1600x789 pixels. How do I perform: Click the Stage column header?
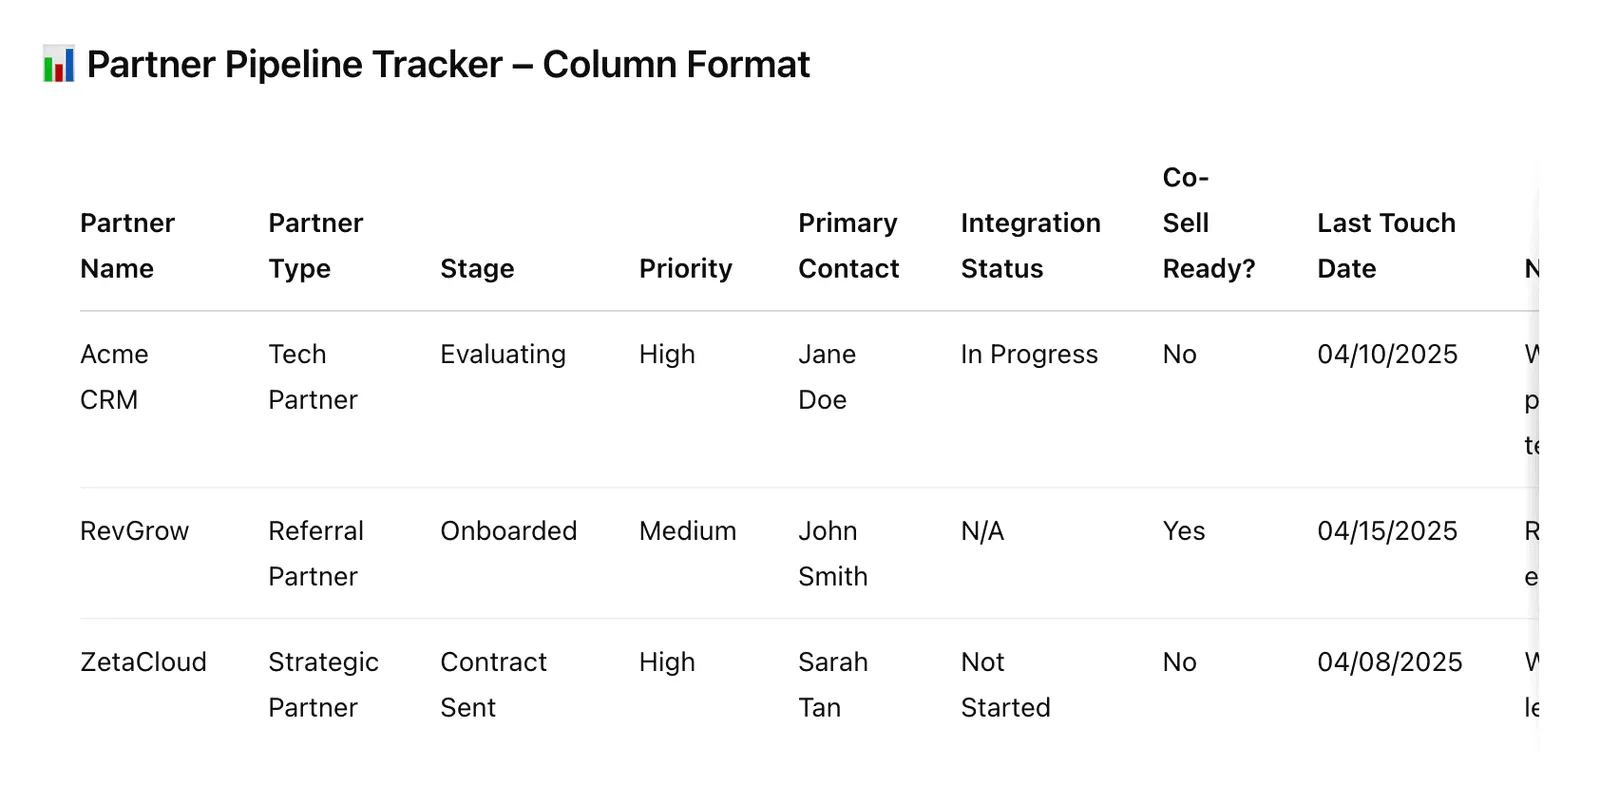click(x=477, y=269)
